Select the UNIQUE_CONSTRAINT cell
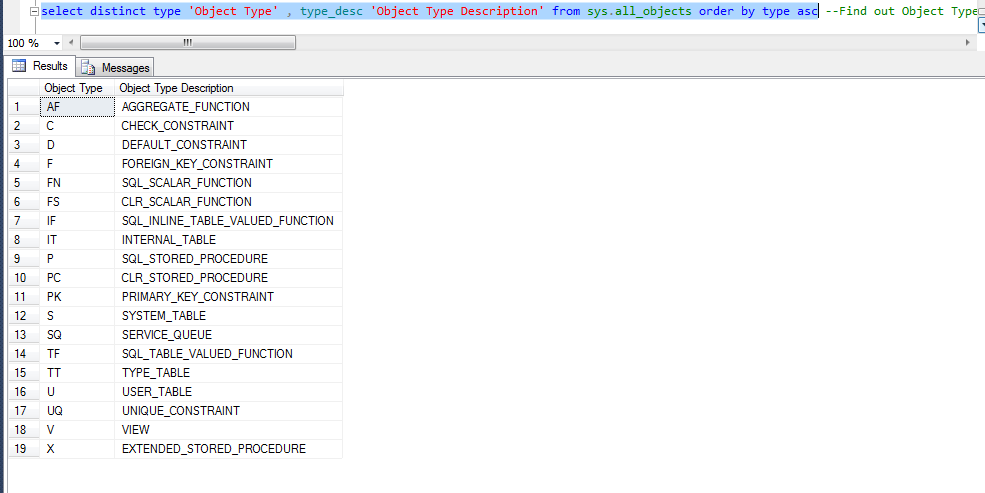The image size is (985, 493). [x=229, y=411]
